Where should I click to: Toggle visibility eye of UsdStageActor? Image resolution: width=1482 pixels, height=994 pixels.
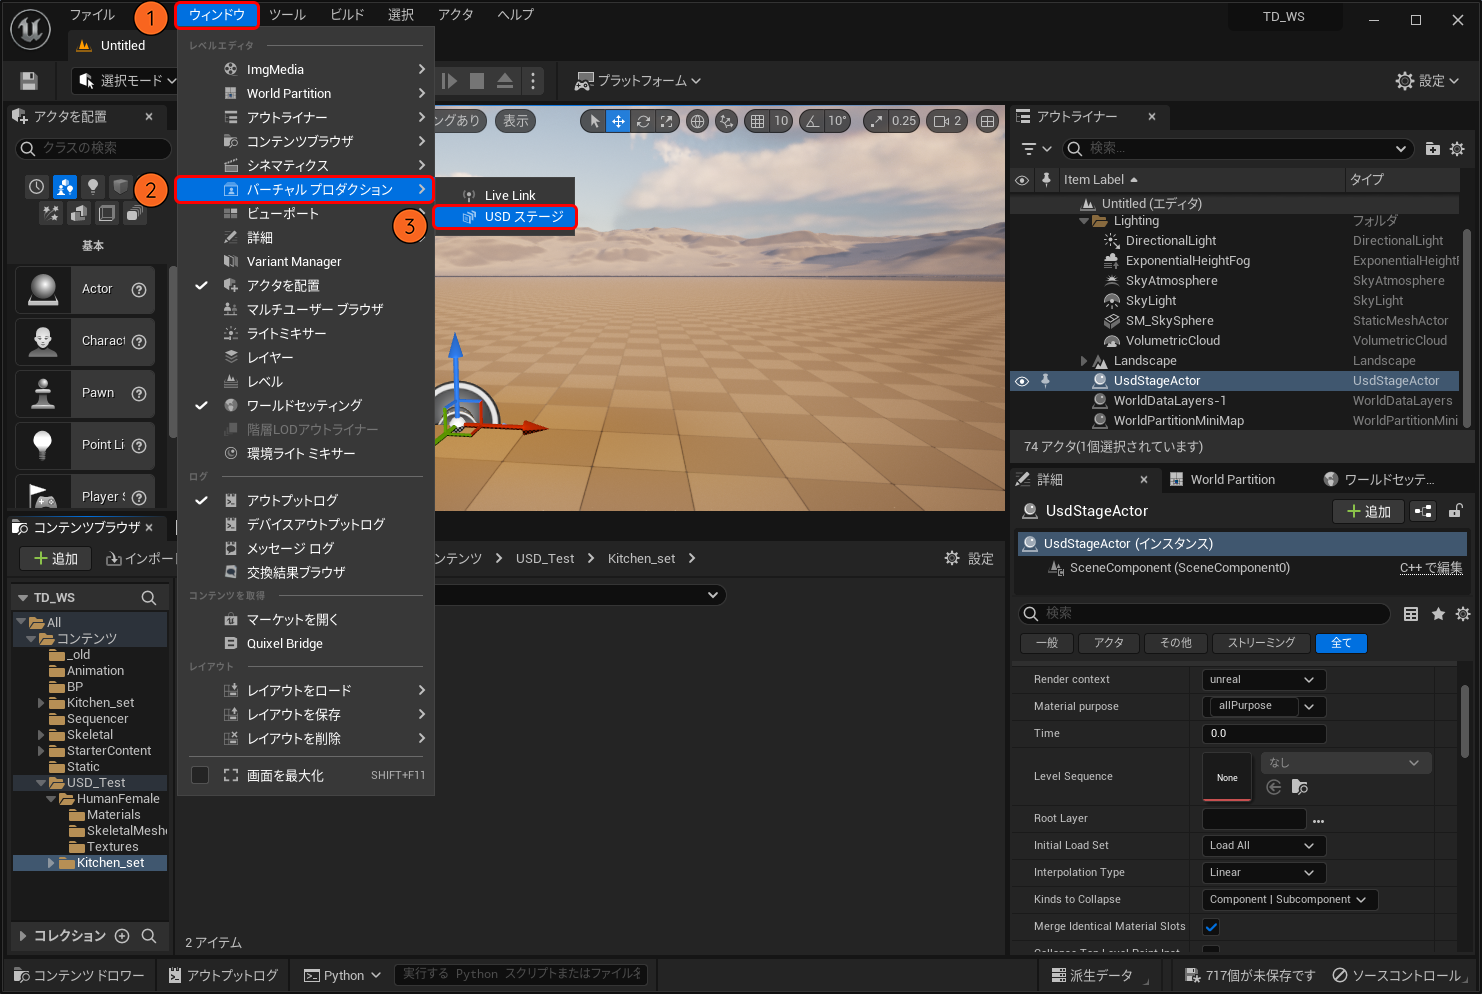click(x=1022, y=381)
